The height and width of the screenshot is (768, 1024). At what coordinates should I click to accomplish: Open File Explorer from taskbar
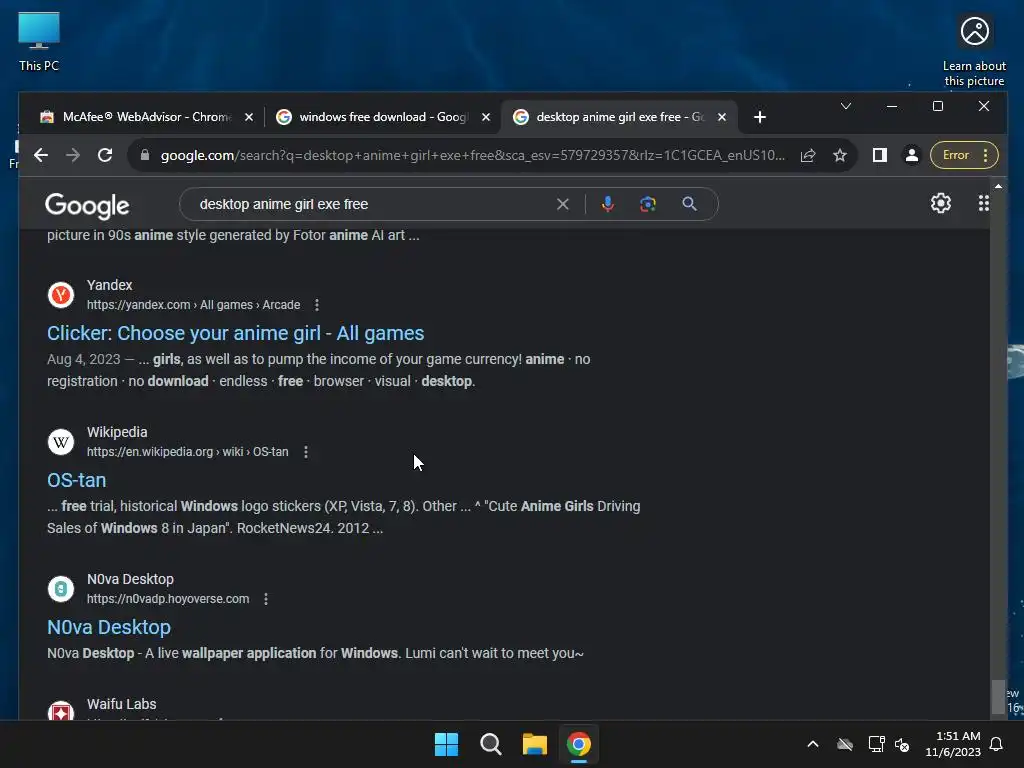click(535, 744)
